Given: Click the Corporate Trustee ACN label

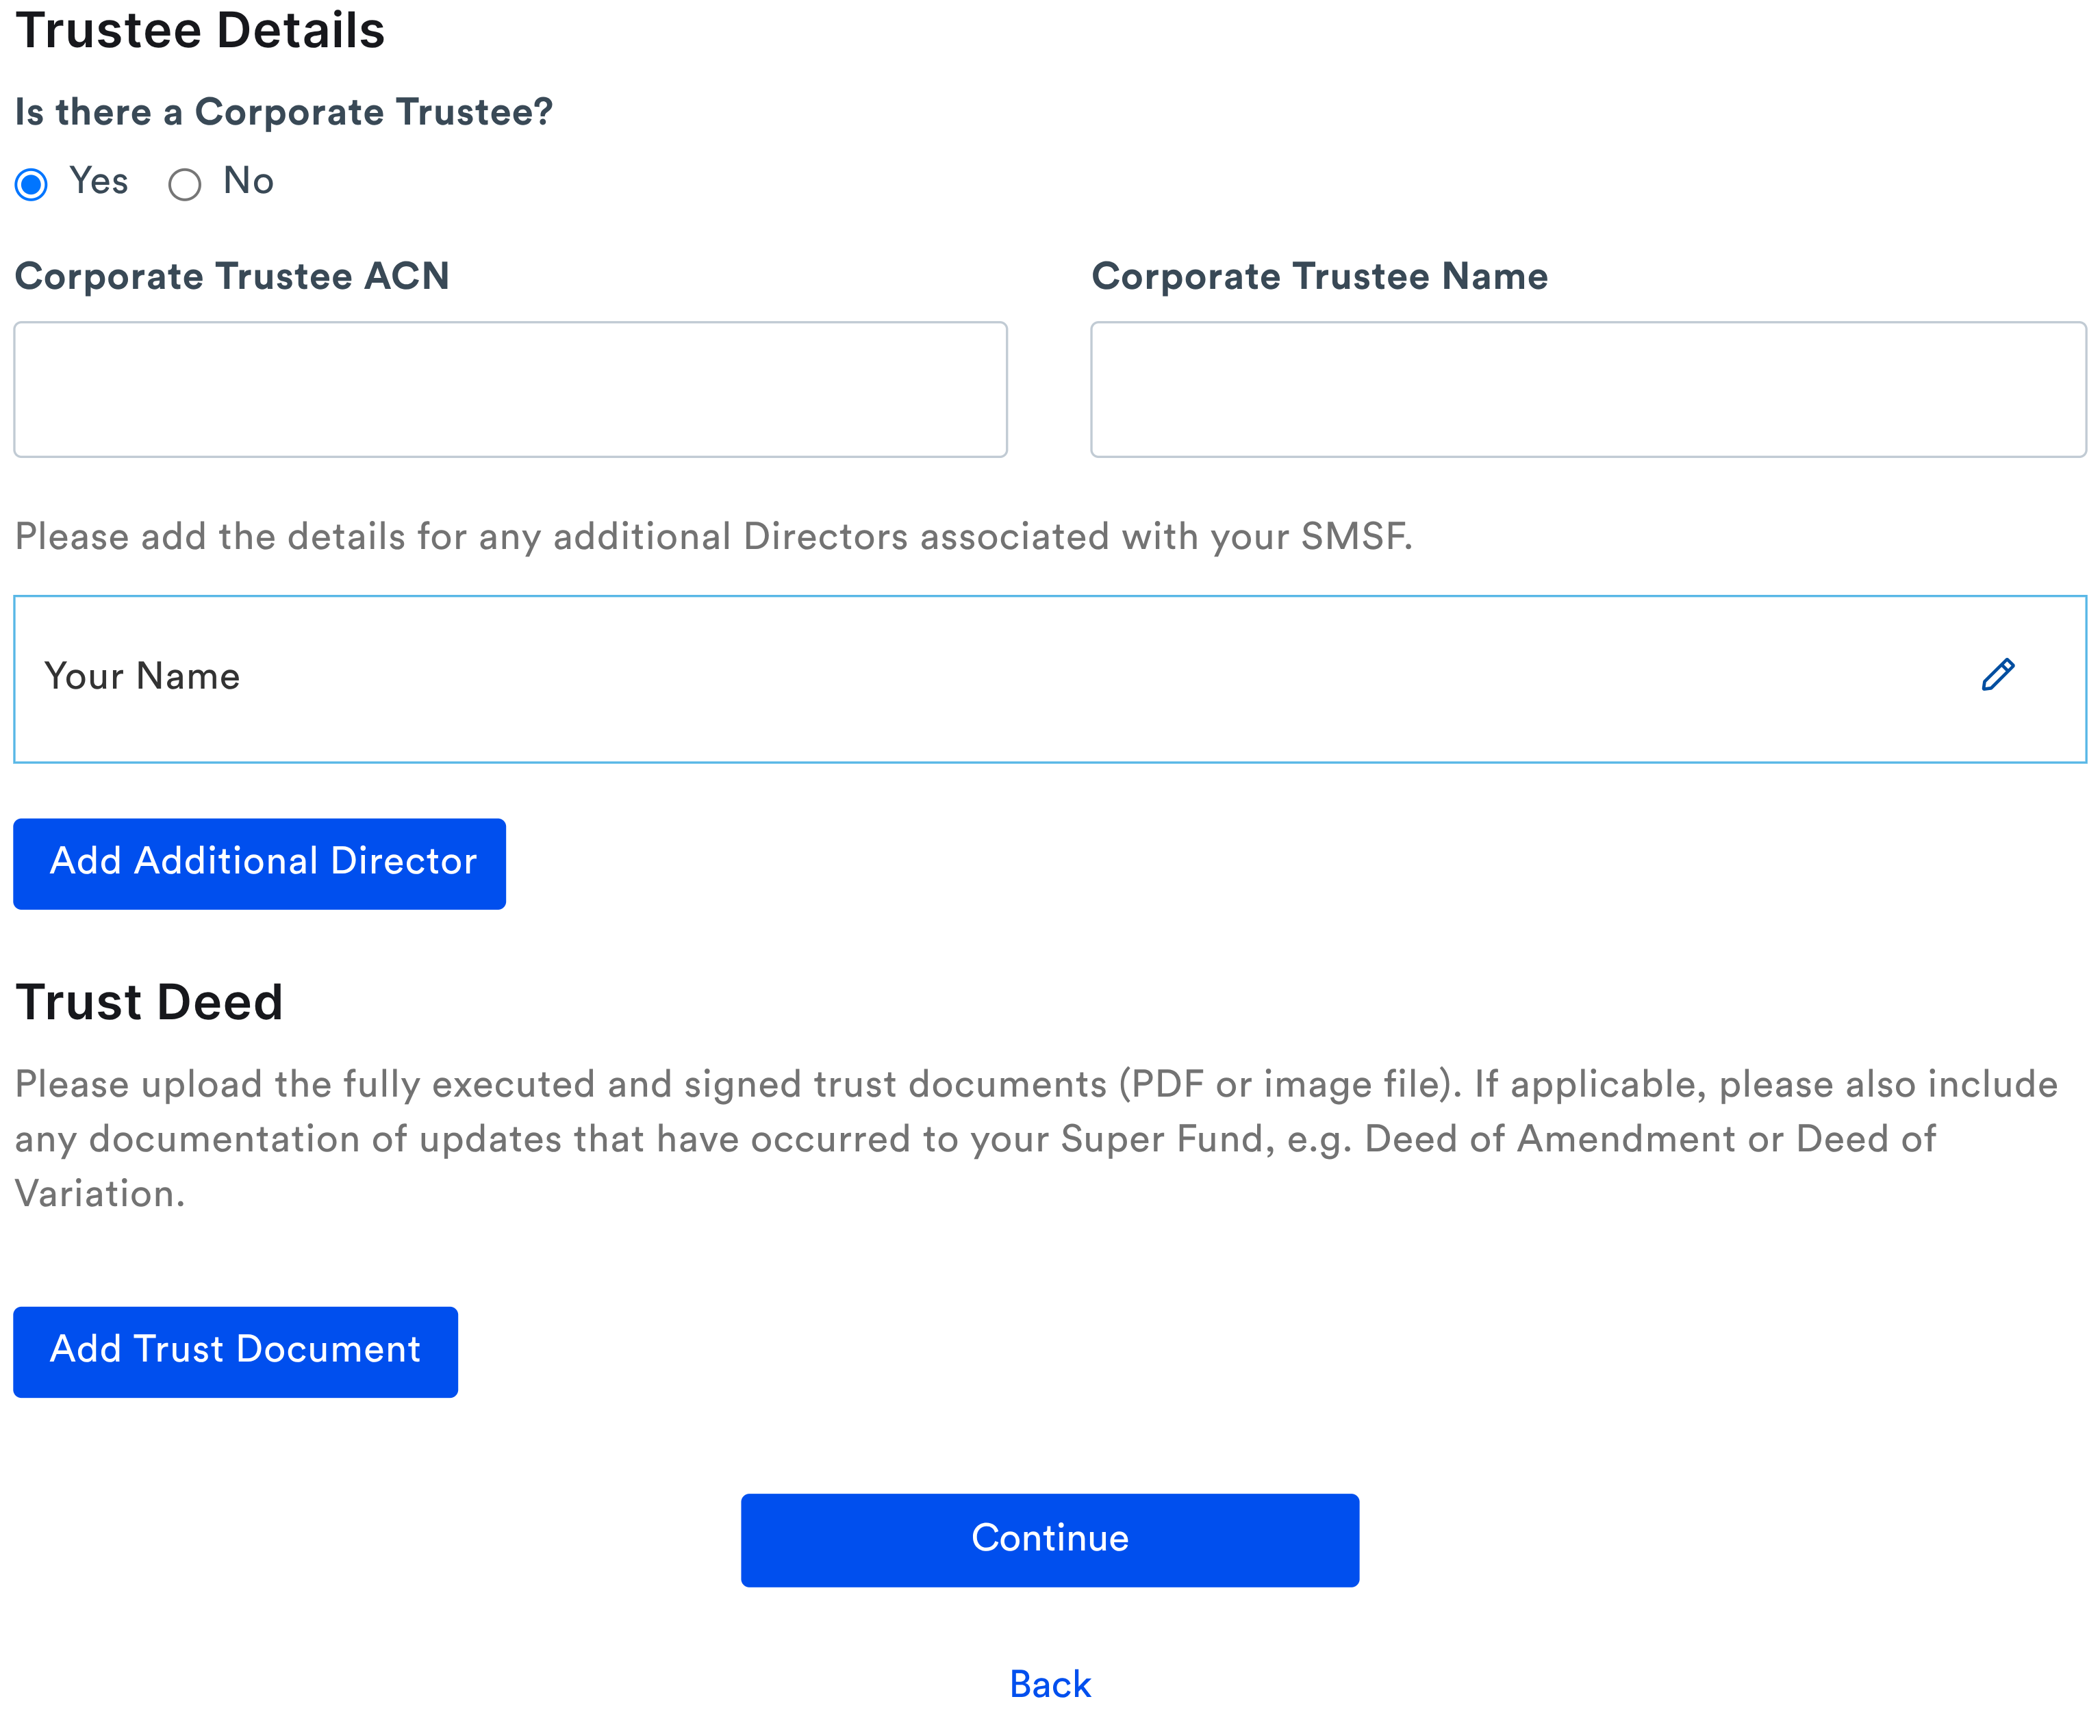Looking at the screenshot, I should click(232, 276).
